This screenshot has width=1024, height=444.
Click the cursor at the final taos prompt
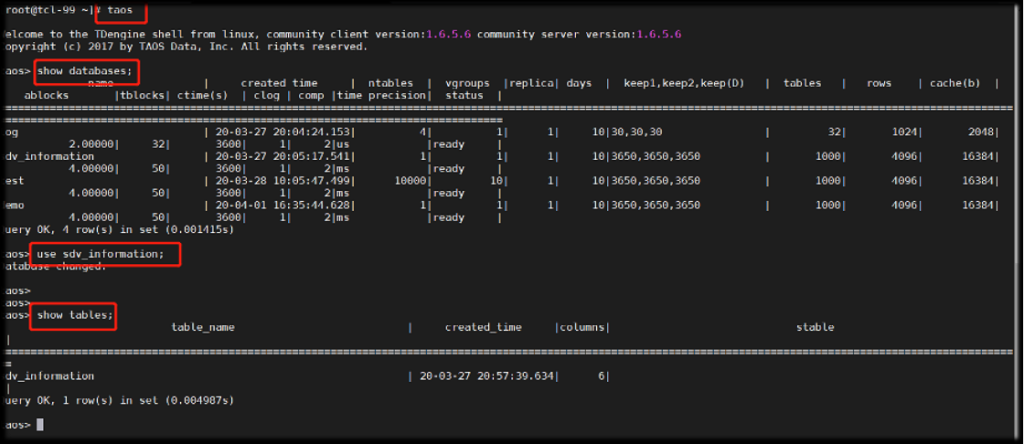(x=40, y=425)
